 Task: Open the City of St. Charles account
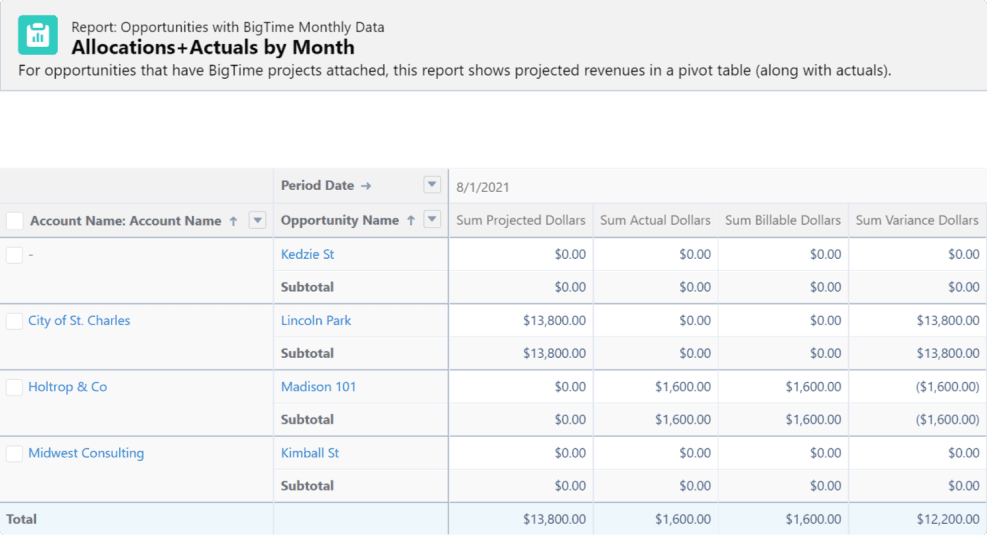pyautogui.click(x=79, y=320)
